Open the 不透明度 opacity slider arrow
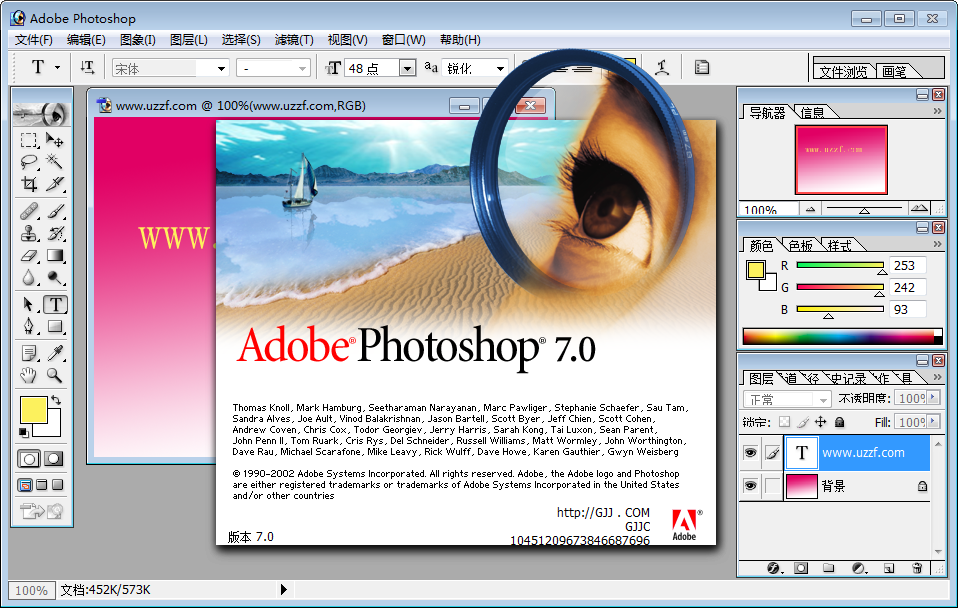The image size is (958, 608). click(933, 398)
